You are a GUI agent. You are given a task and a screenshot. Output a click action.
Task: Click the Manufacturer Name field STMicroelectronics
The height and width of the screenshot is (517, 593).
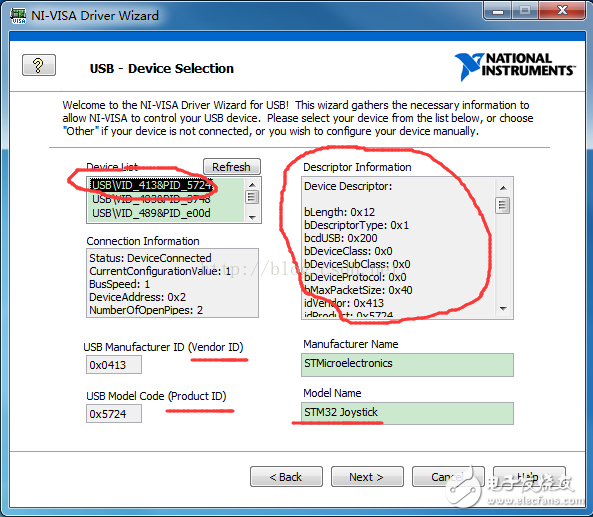tap(407, 365)
